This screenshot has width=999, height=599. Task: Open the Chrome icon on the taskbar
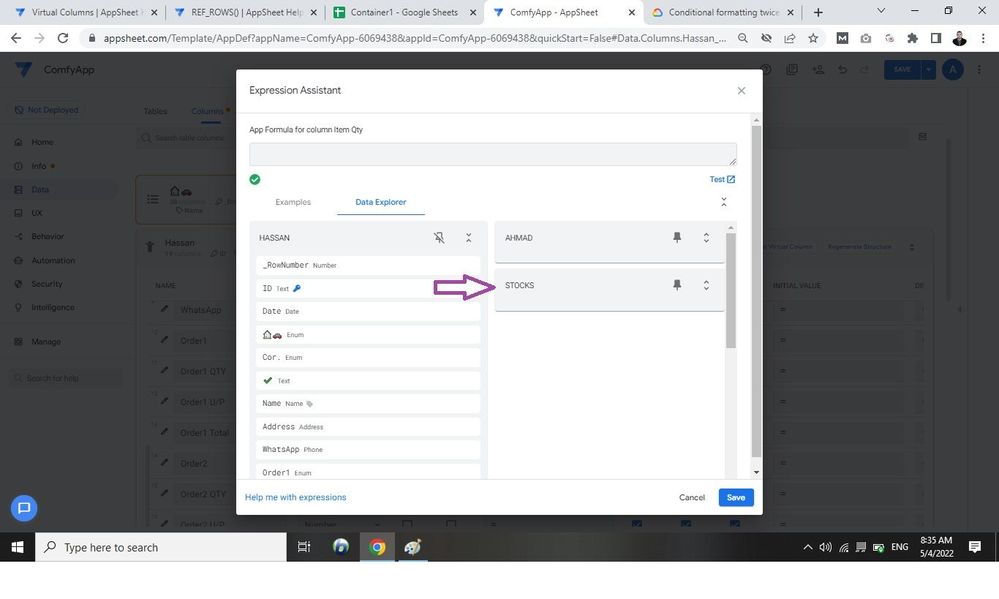point(377,547)
